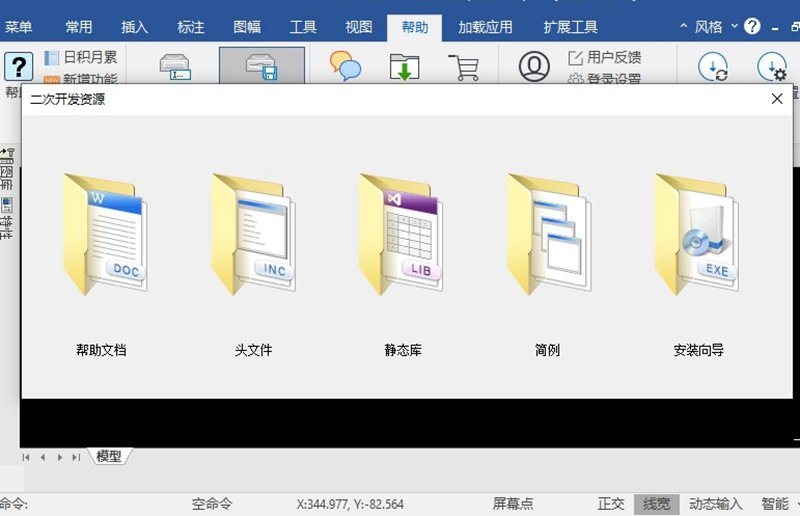
Task: Click the user account circle icon
Action: pyautogui.click(x=534, y=66)
